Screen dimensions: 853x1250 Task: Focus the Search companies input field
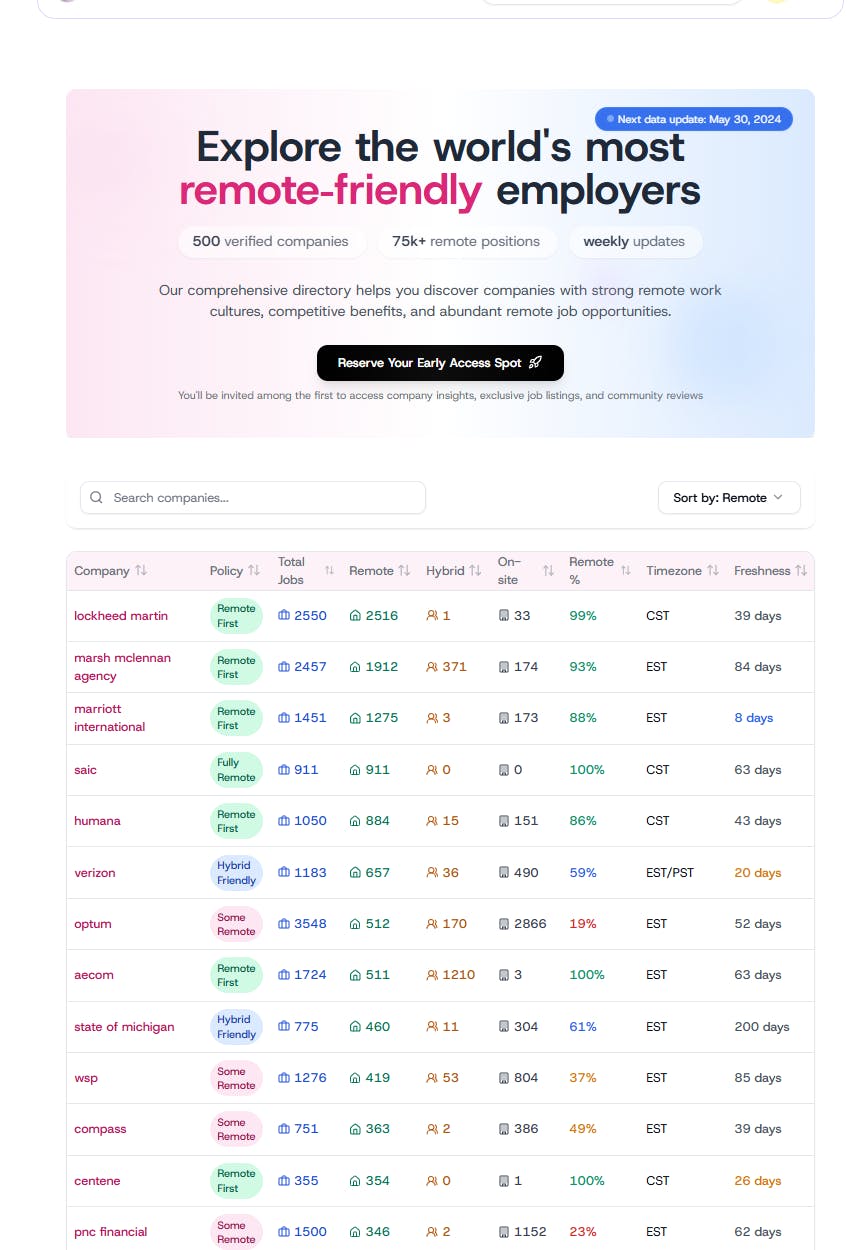253,498
